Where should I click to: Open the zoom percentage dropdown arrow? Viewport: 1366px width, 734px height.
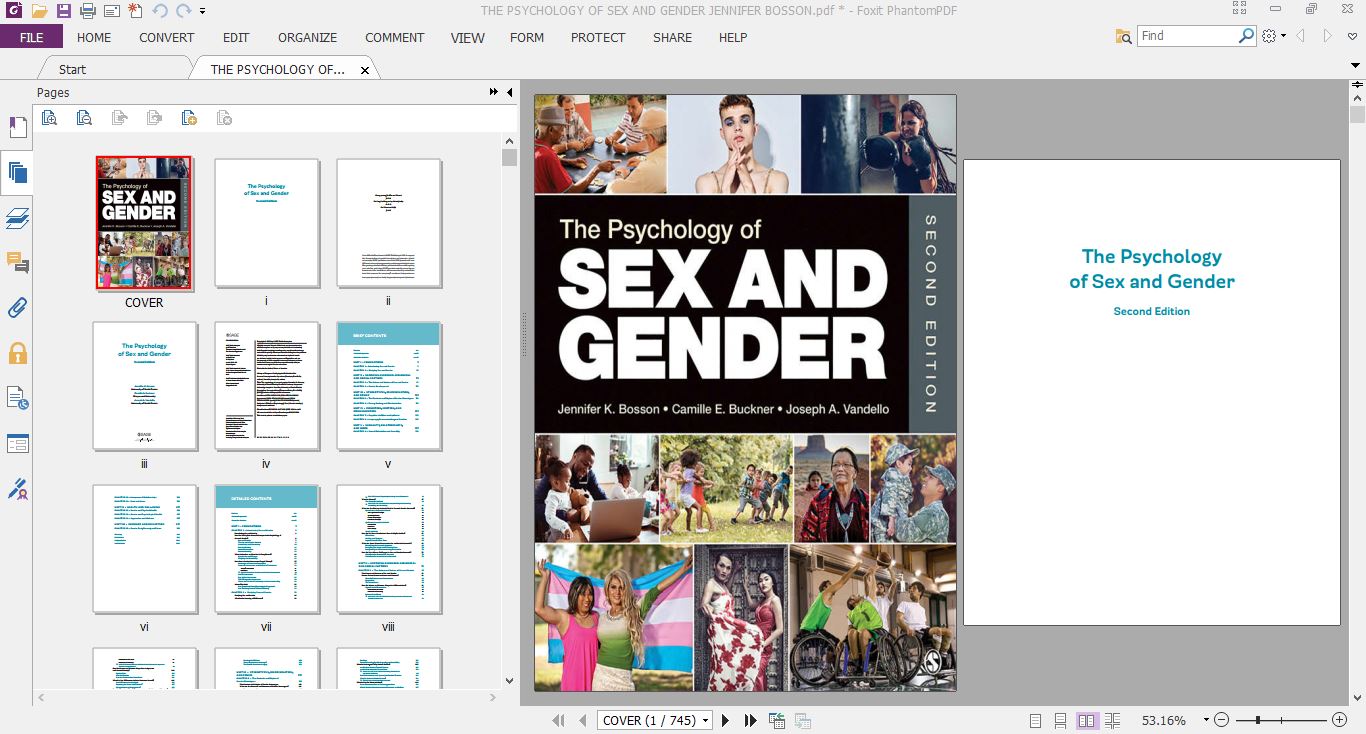(1206, 720)
